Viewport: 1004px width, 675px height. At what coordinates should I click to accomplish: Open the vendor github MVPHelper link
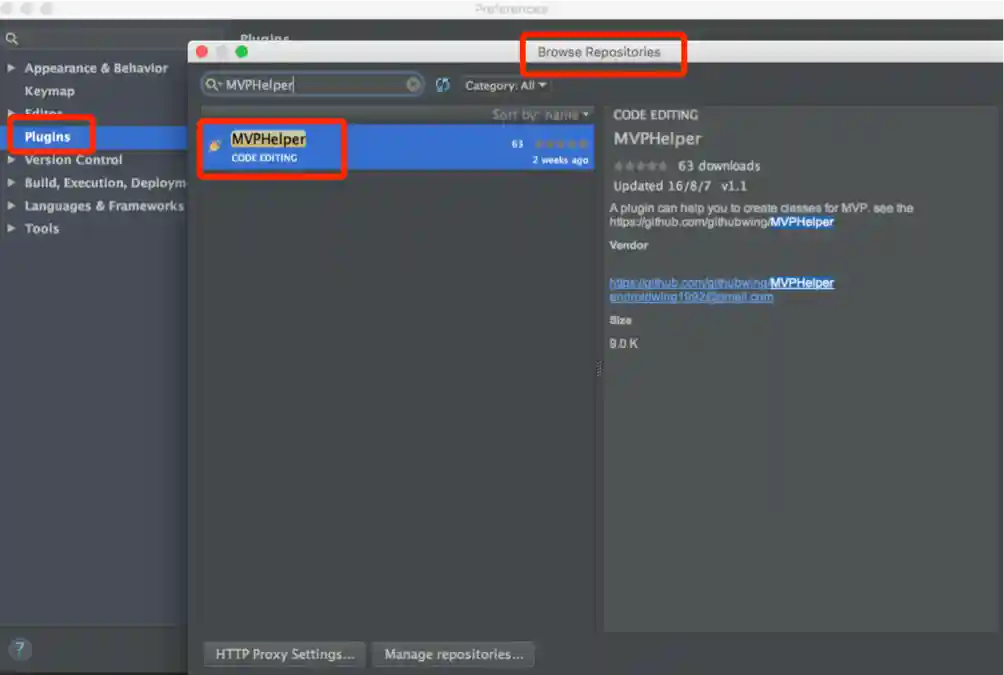[x=721, y=282]
